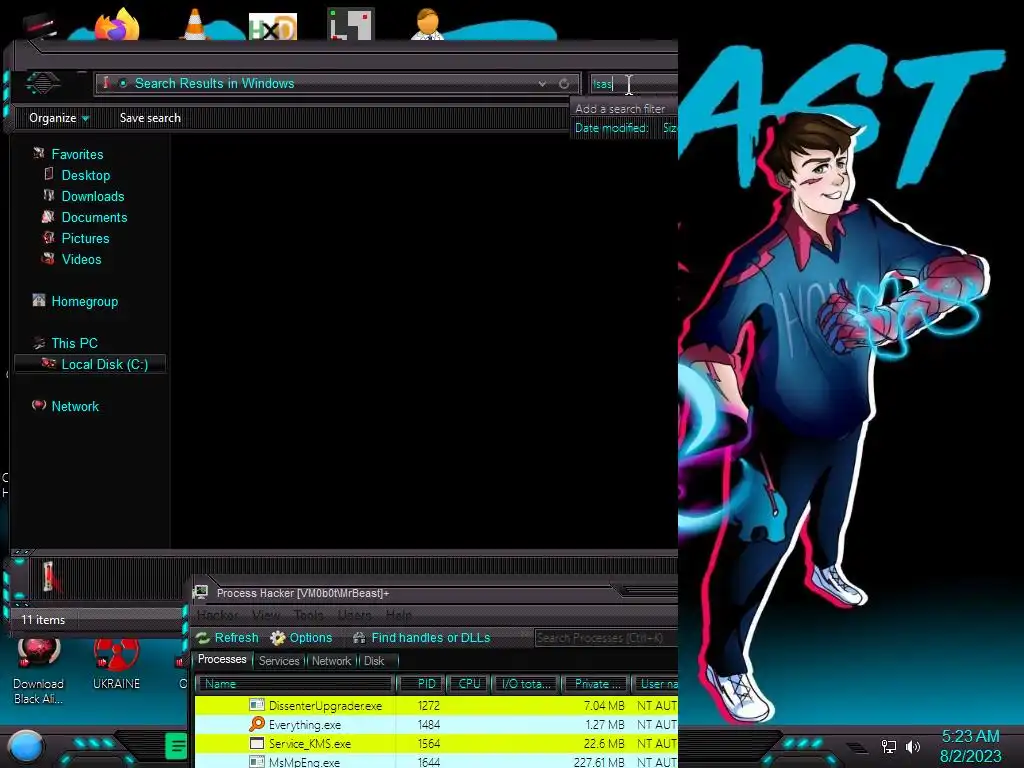Select MsMpEng.exe process row
This screenshot has height=768, width=1024.
pos(436,761)
